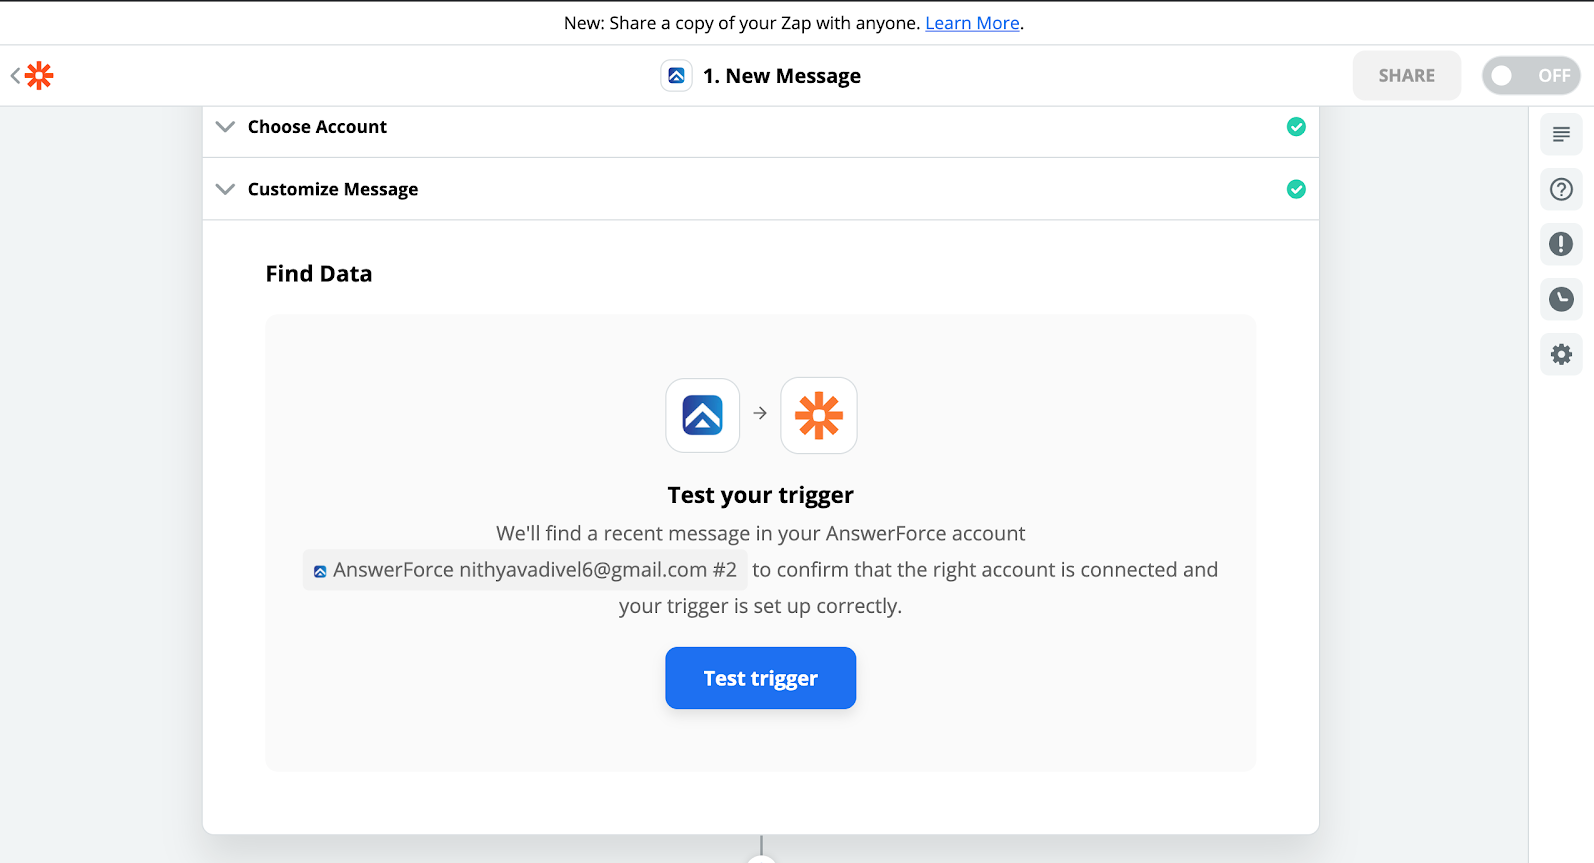Click the Zapier logo to go back

[x=39, y=76]
